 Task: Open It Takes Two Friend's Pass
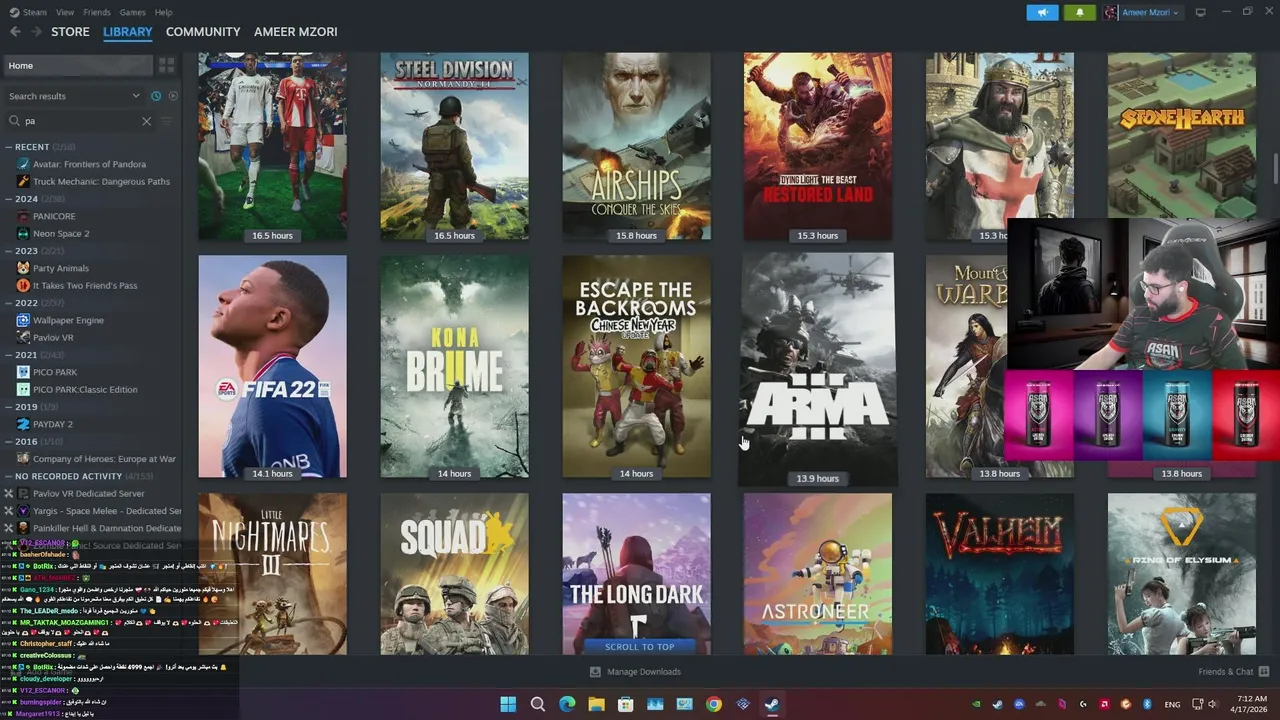[85, 286]
